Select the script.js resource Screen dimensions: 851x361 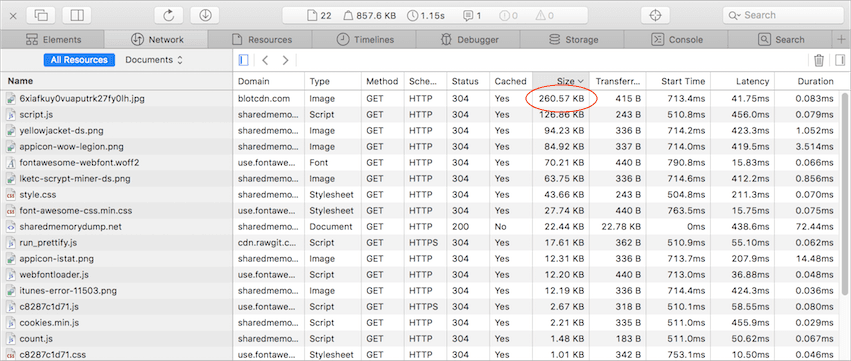[x=420, y=115]
